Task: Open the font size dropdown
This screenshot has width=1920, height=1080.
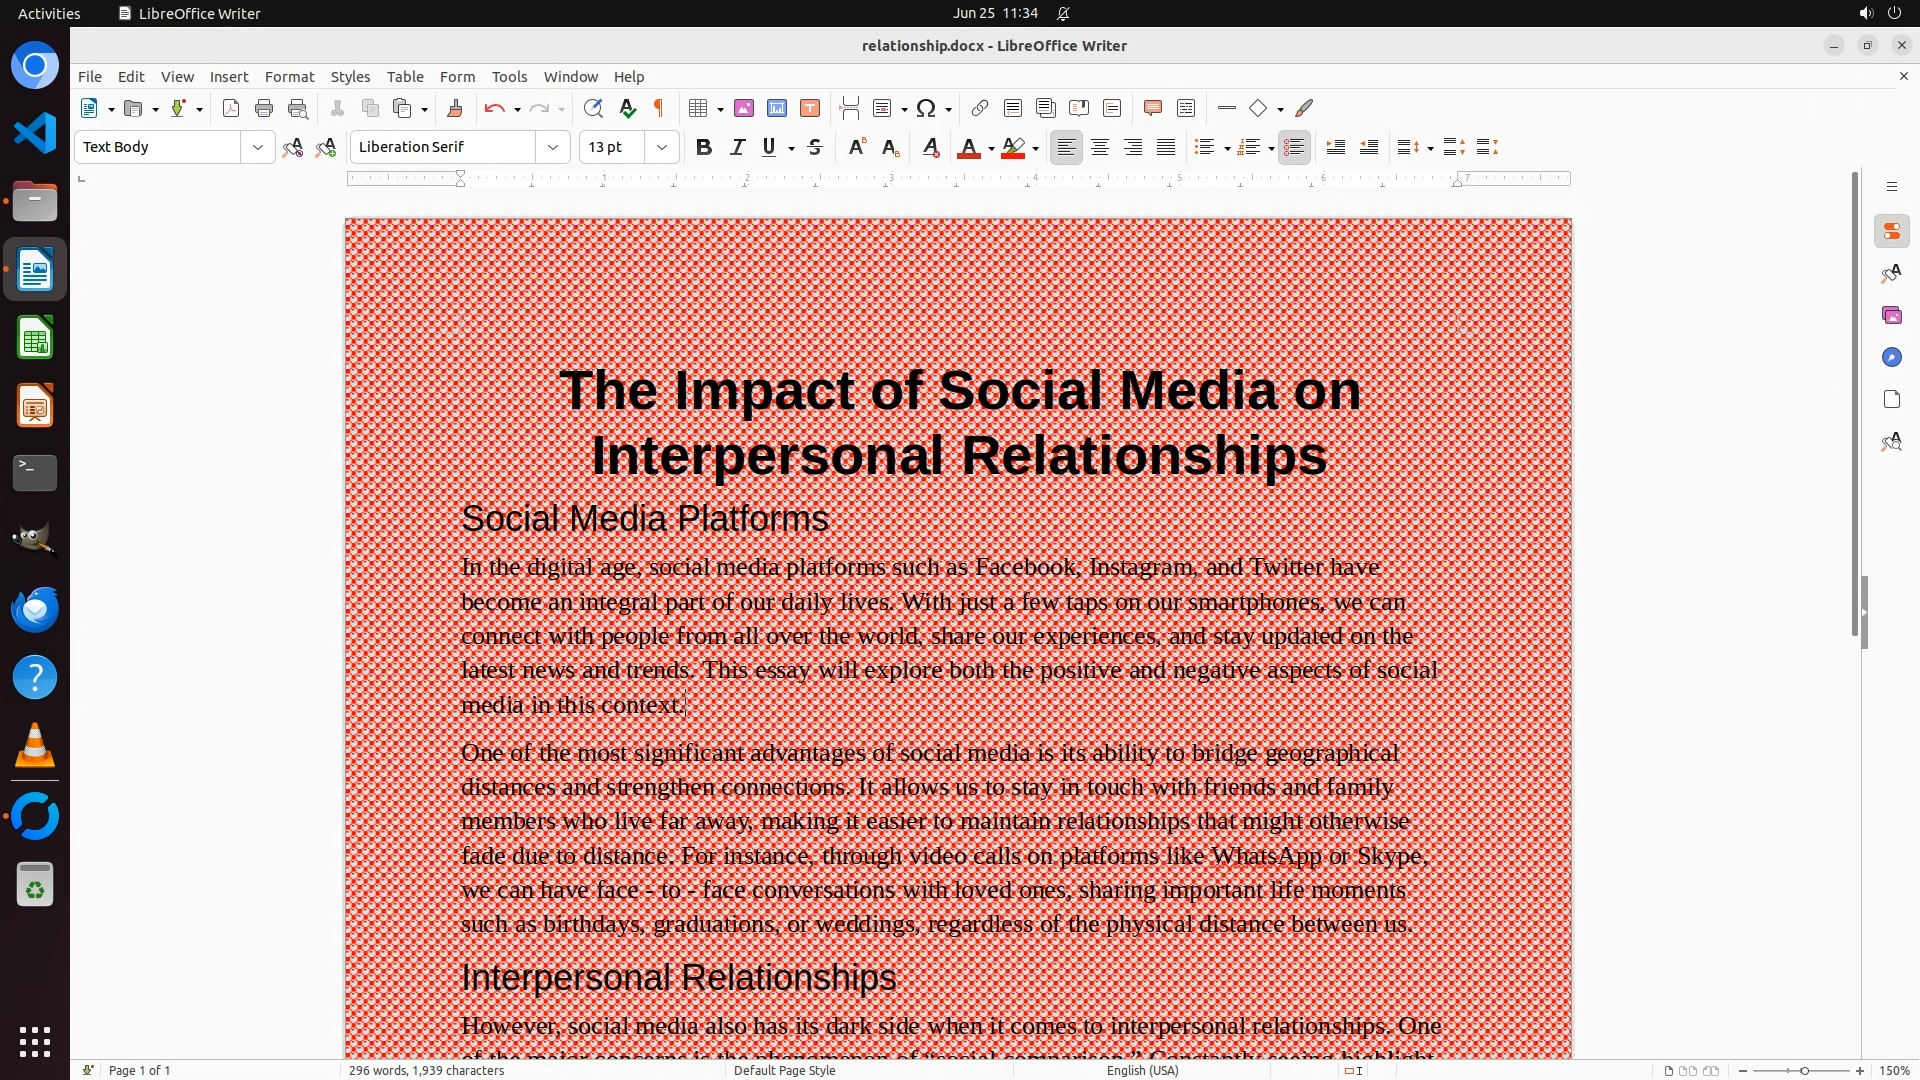Action: pyautogui.click(x=662, y=148)
